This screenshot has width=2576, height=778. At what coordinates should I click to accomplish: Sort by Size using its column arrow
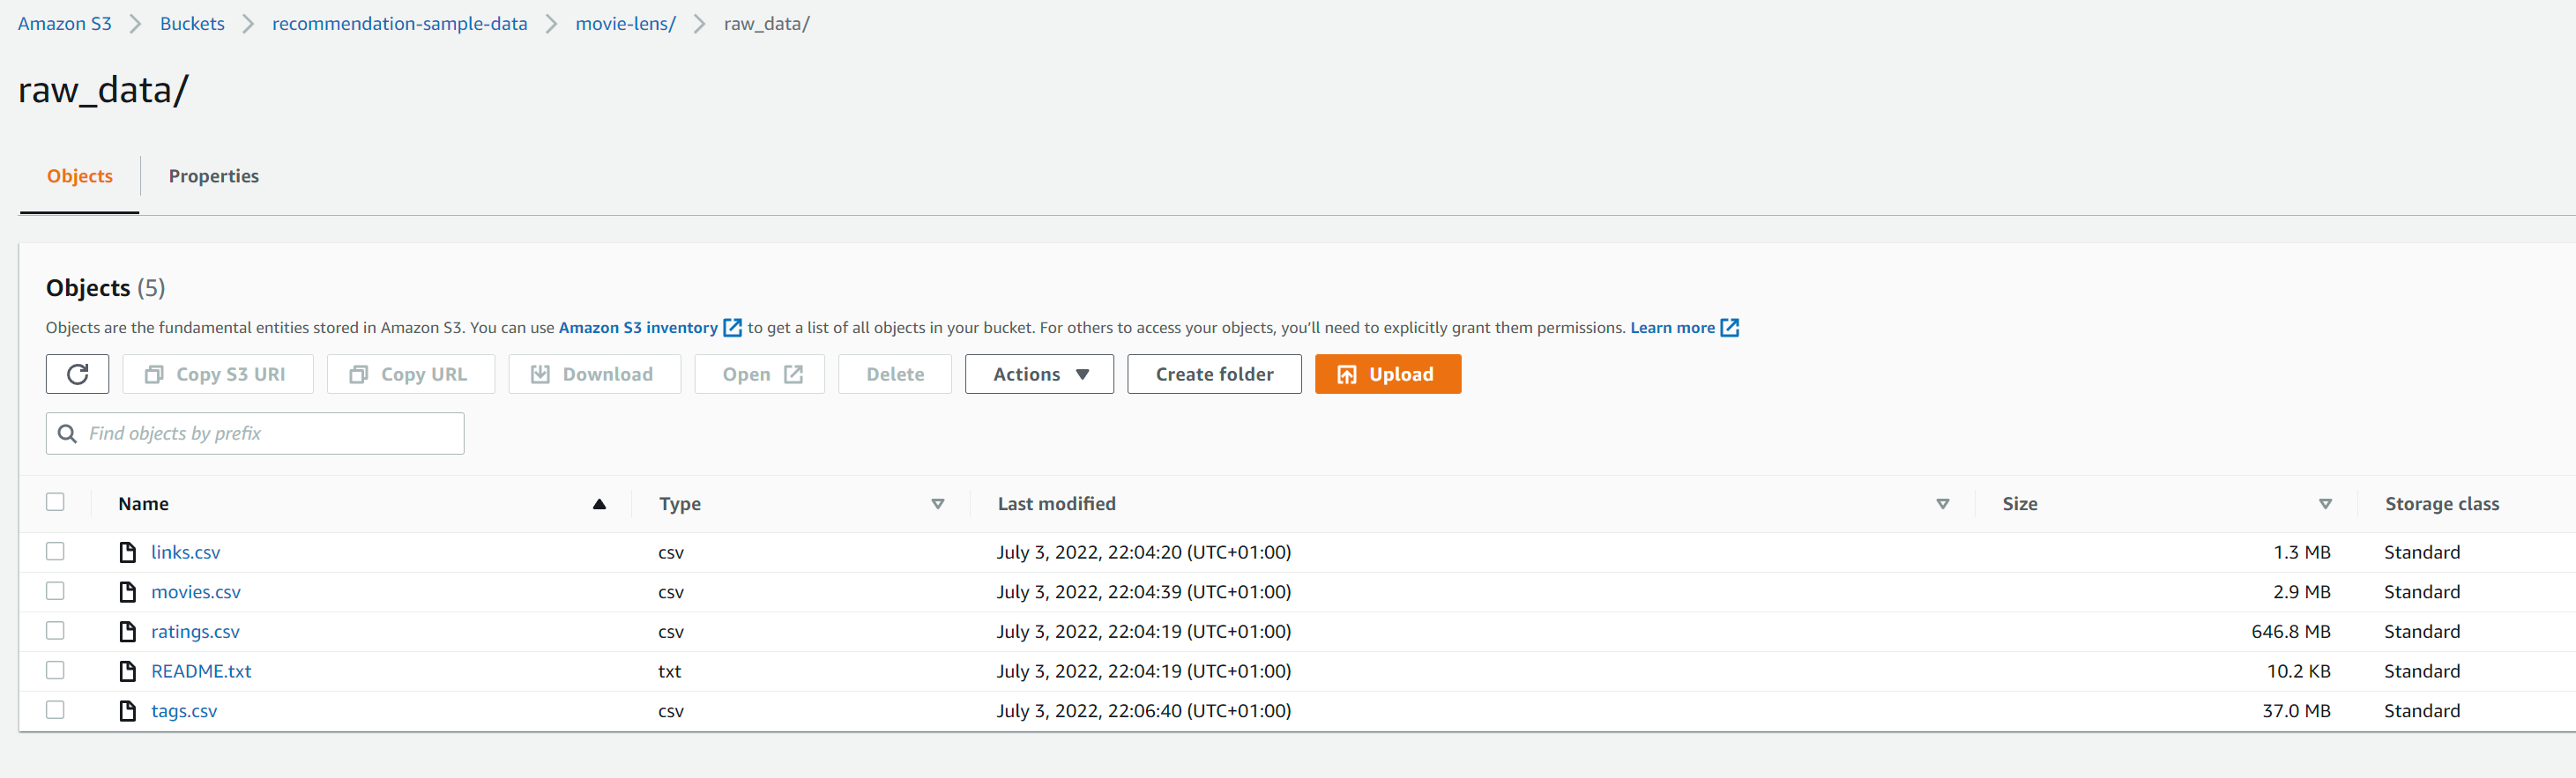pos(2325,504)
